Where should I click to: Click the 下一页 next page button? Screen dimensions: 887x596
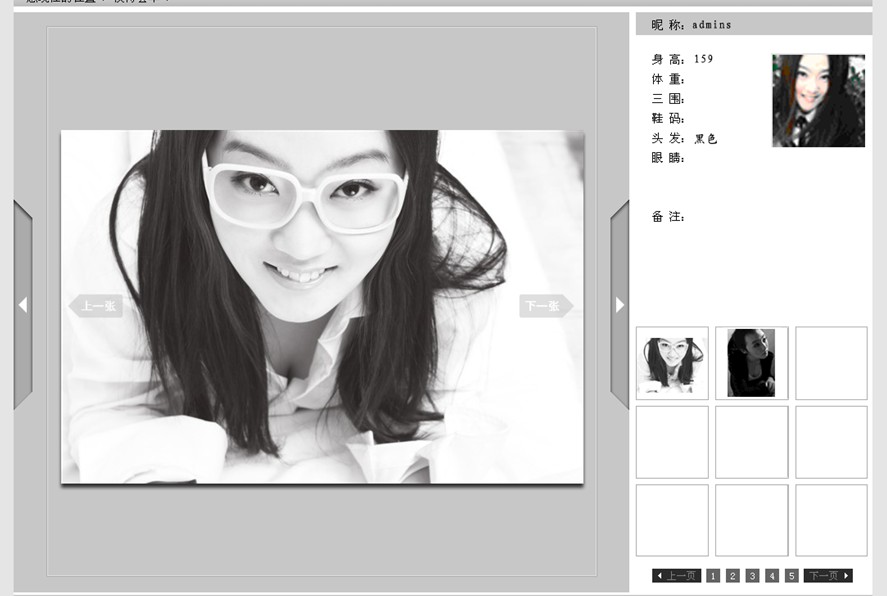coord(828,576)
